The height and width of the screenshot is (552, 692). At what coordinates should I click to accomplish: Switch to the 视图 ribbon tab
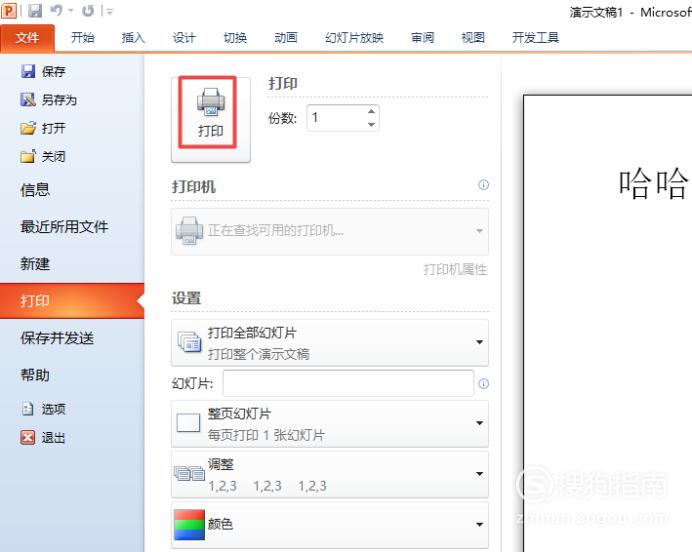(473, 38)
